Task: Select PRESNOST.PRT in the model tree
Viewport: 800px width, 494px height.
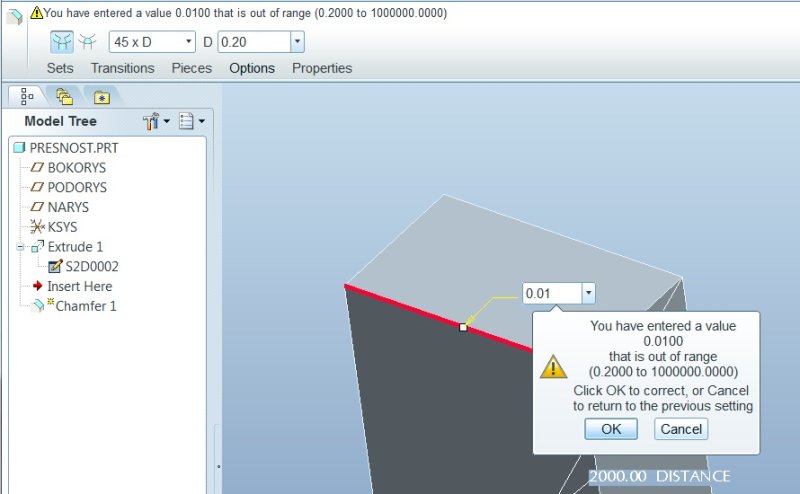Action: coord(74,148)
